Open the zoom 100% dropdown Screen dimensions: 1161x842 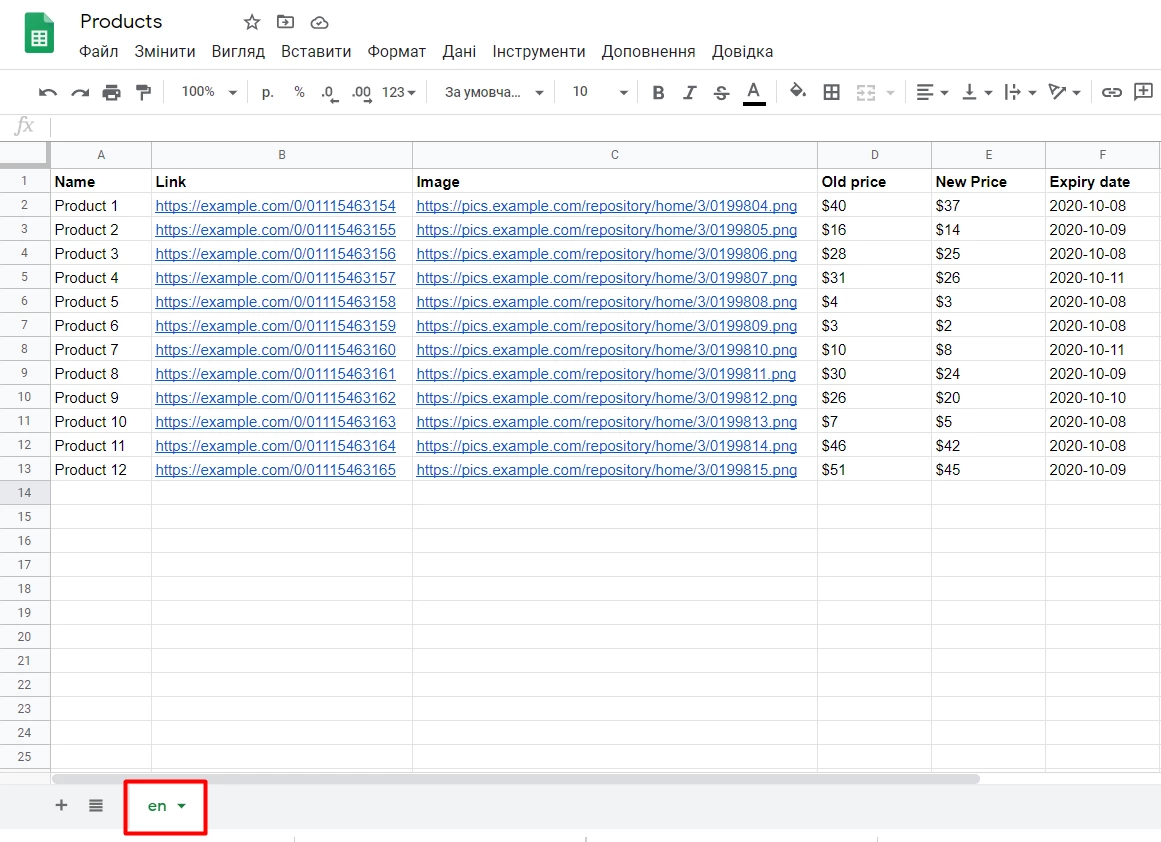point(210,92)
